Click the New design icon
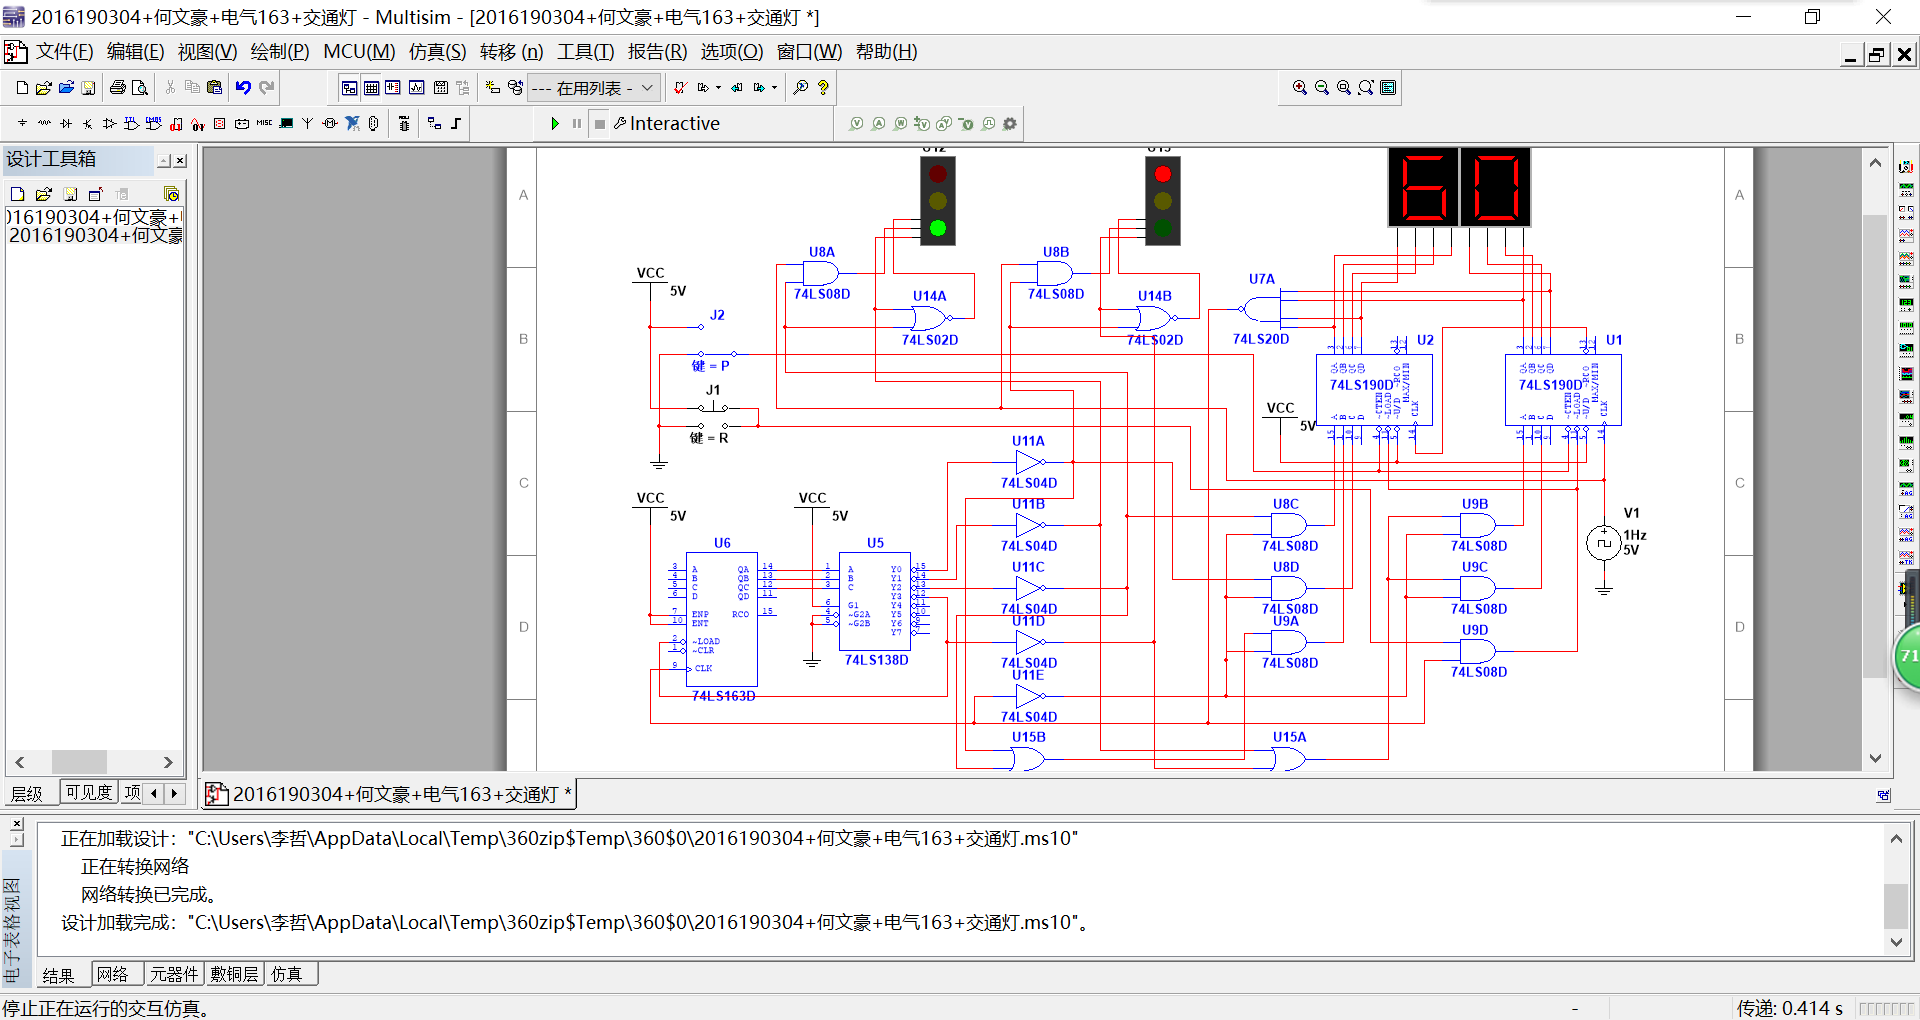 click(22, 88)
